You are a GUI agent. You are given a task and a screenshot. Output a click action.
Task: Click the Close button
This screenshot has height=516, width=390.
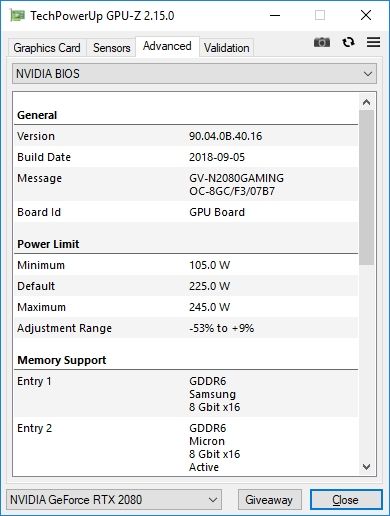click(346, 499)
